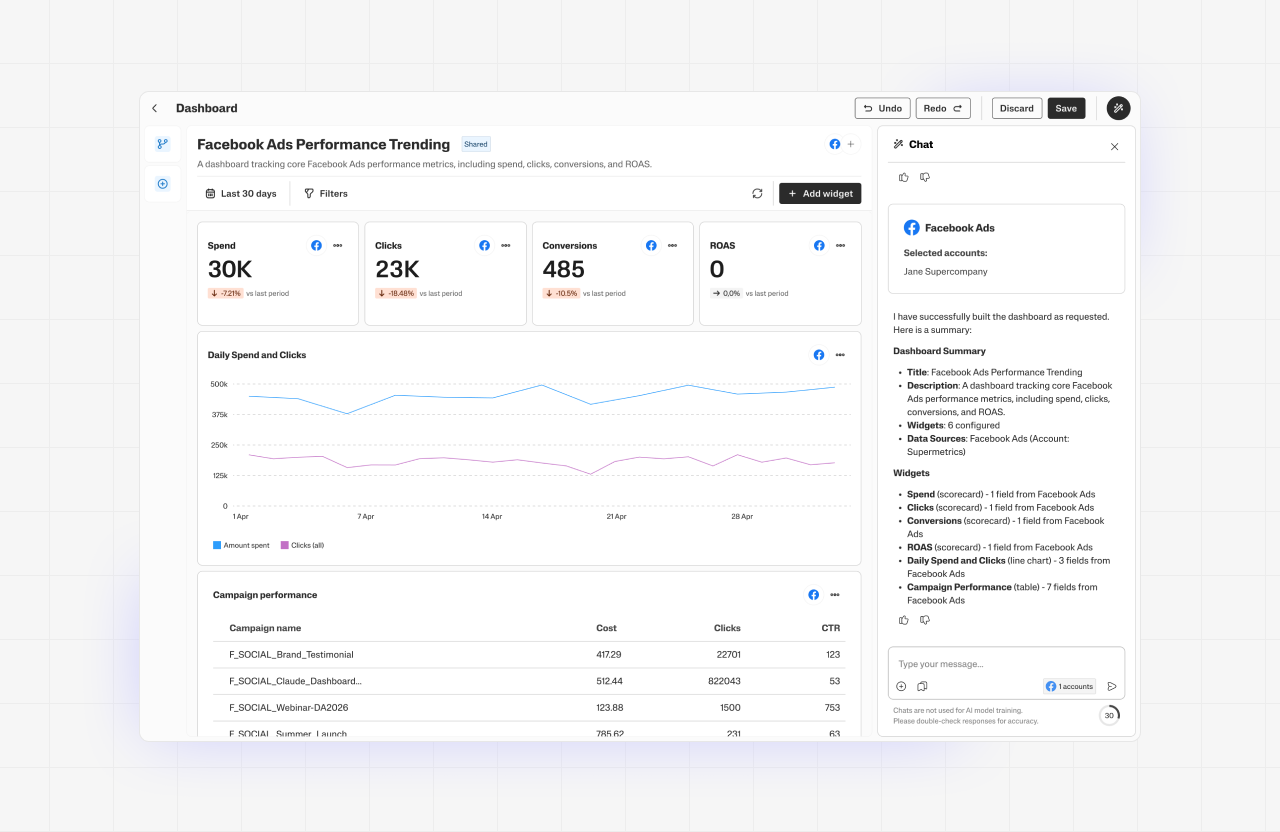
Task: Redo the last change
Action: pos(943,108)
